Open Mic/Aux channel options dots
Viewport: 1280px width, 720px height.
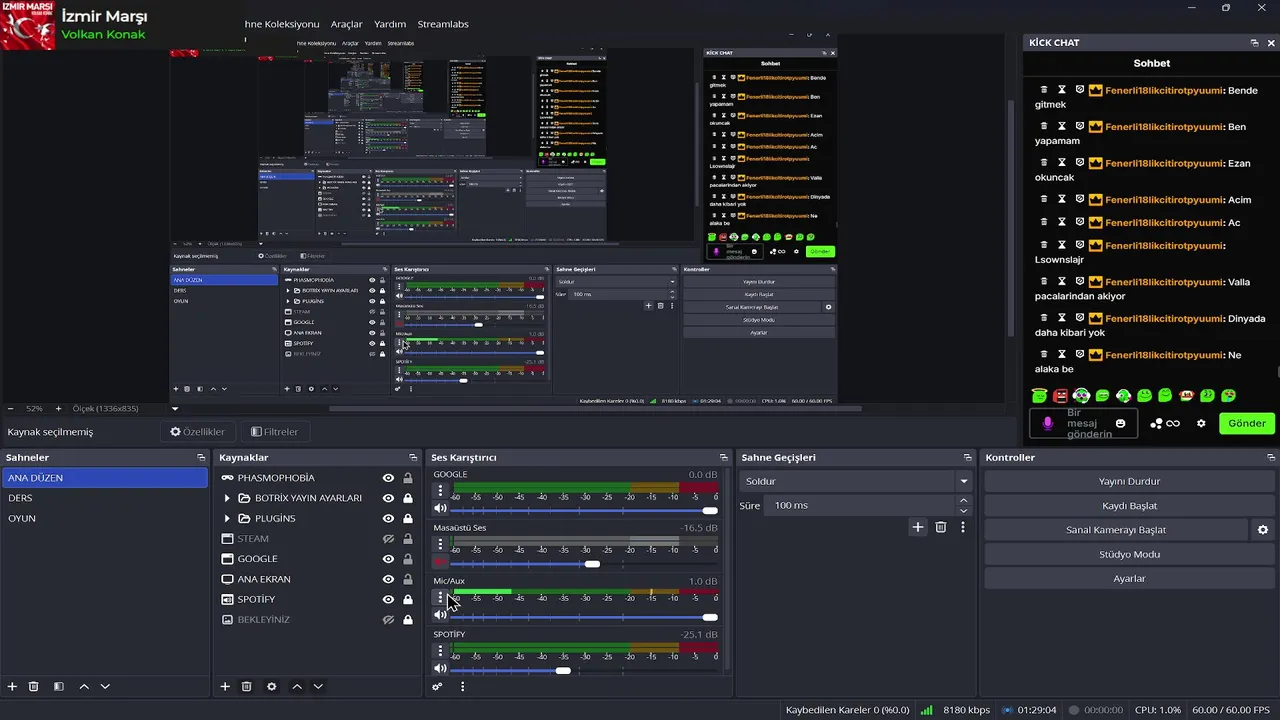click(x=440, y=597)
